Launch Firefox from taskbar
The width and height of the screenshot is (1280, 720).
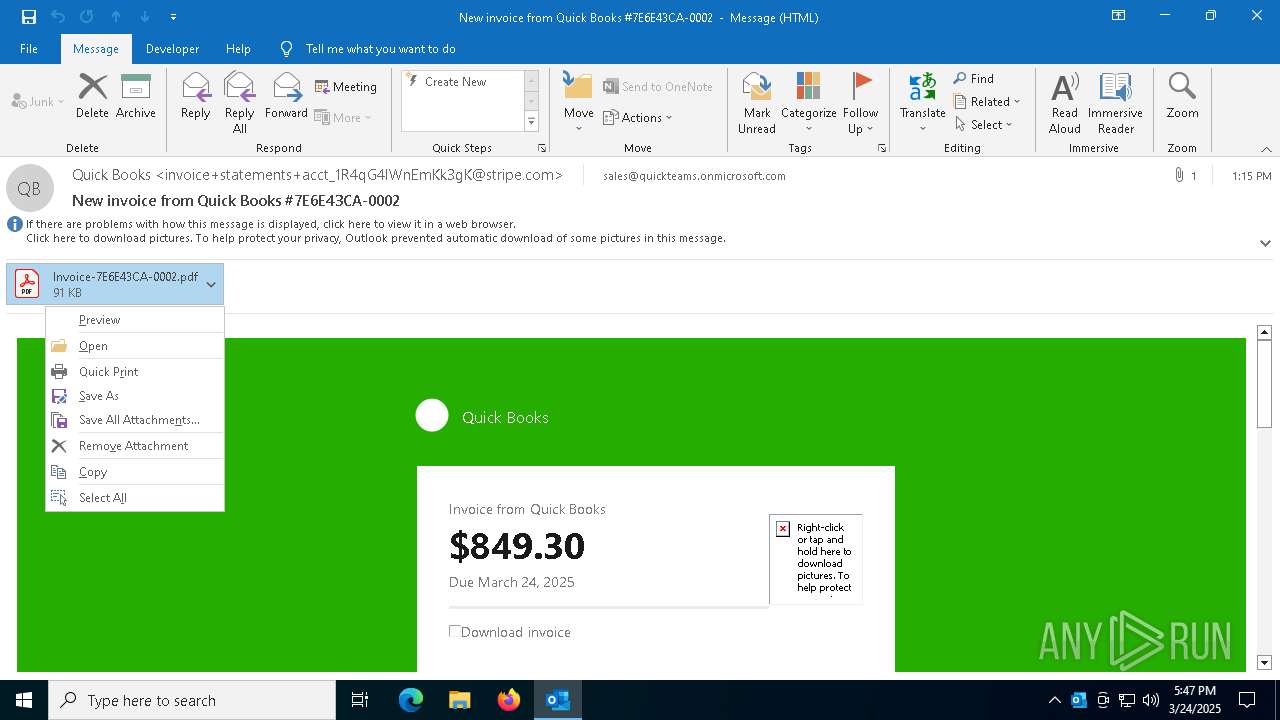click(x=509, y=700)
